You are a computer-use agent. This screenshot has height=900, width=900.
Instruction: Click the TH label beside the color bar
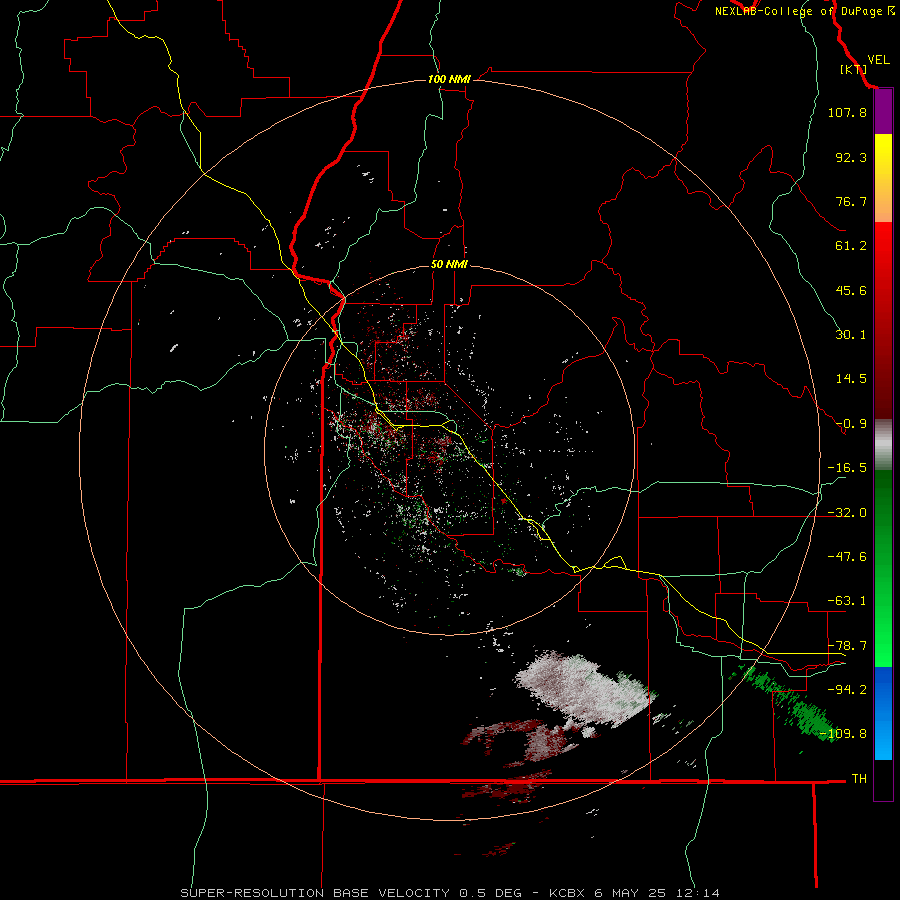[x=859, y=778]
